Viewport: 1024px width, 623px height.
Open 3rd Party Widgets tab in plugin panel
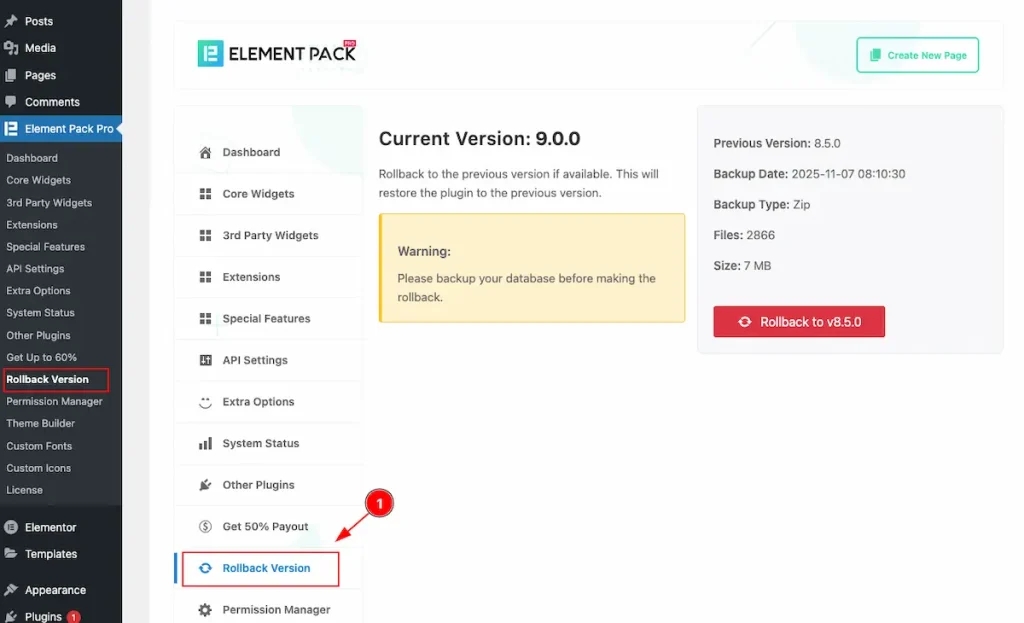coord(270,236)
